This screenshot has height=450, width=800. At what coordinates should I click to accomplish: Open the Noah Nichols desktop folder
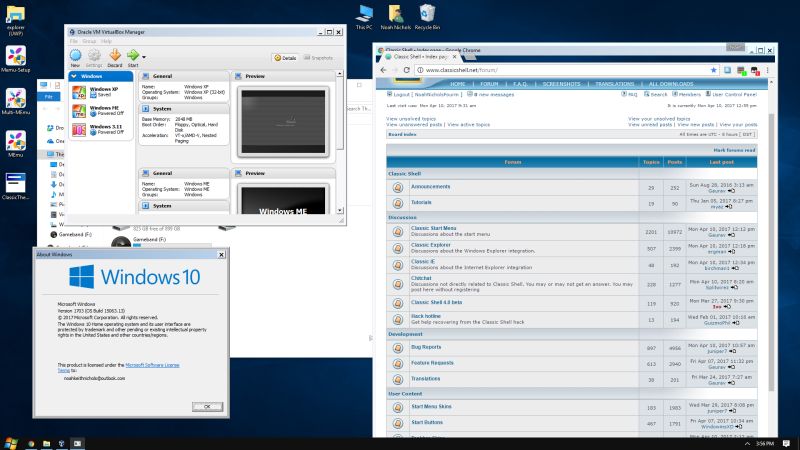[x=395, y=17]
